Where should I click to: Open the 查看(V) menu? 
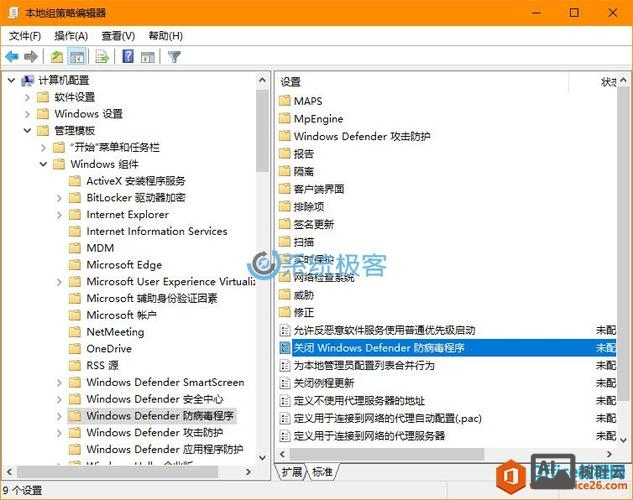(x=118, y=36)
